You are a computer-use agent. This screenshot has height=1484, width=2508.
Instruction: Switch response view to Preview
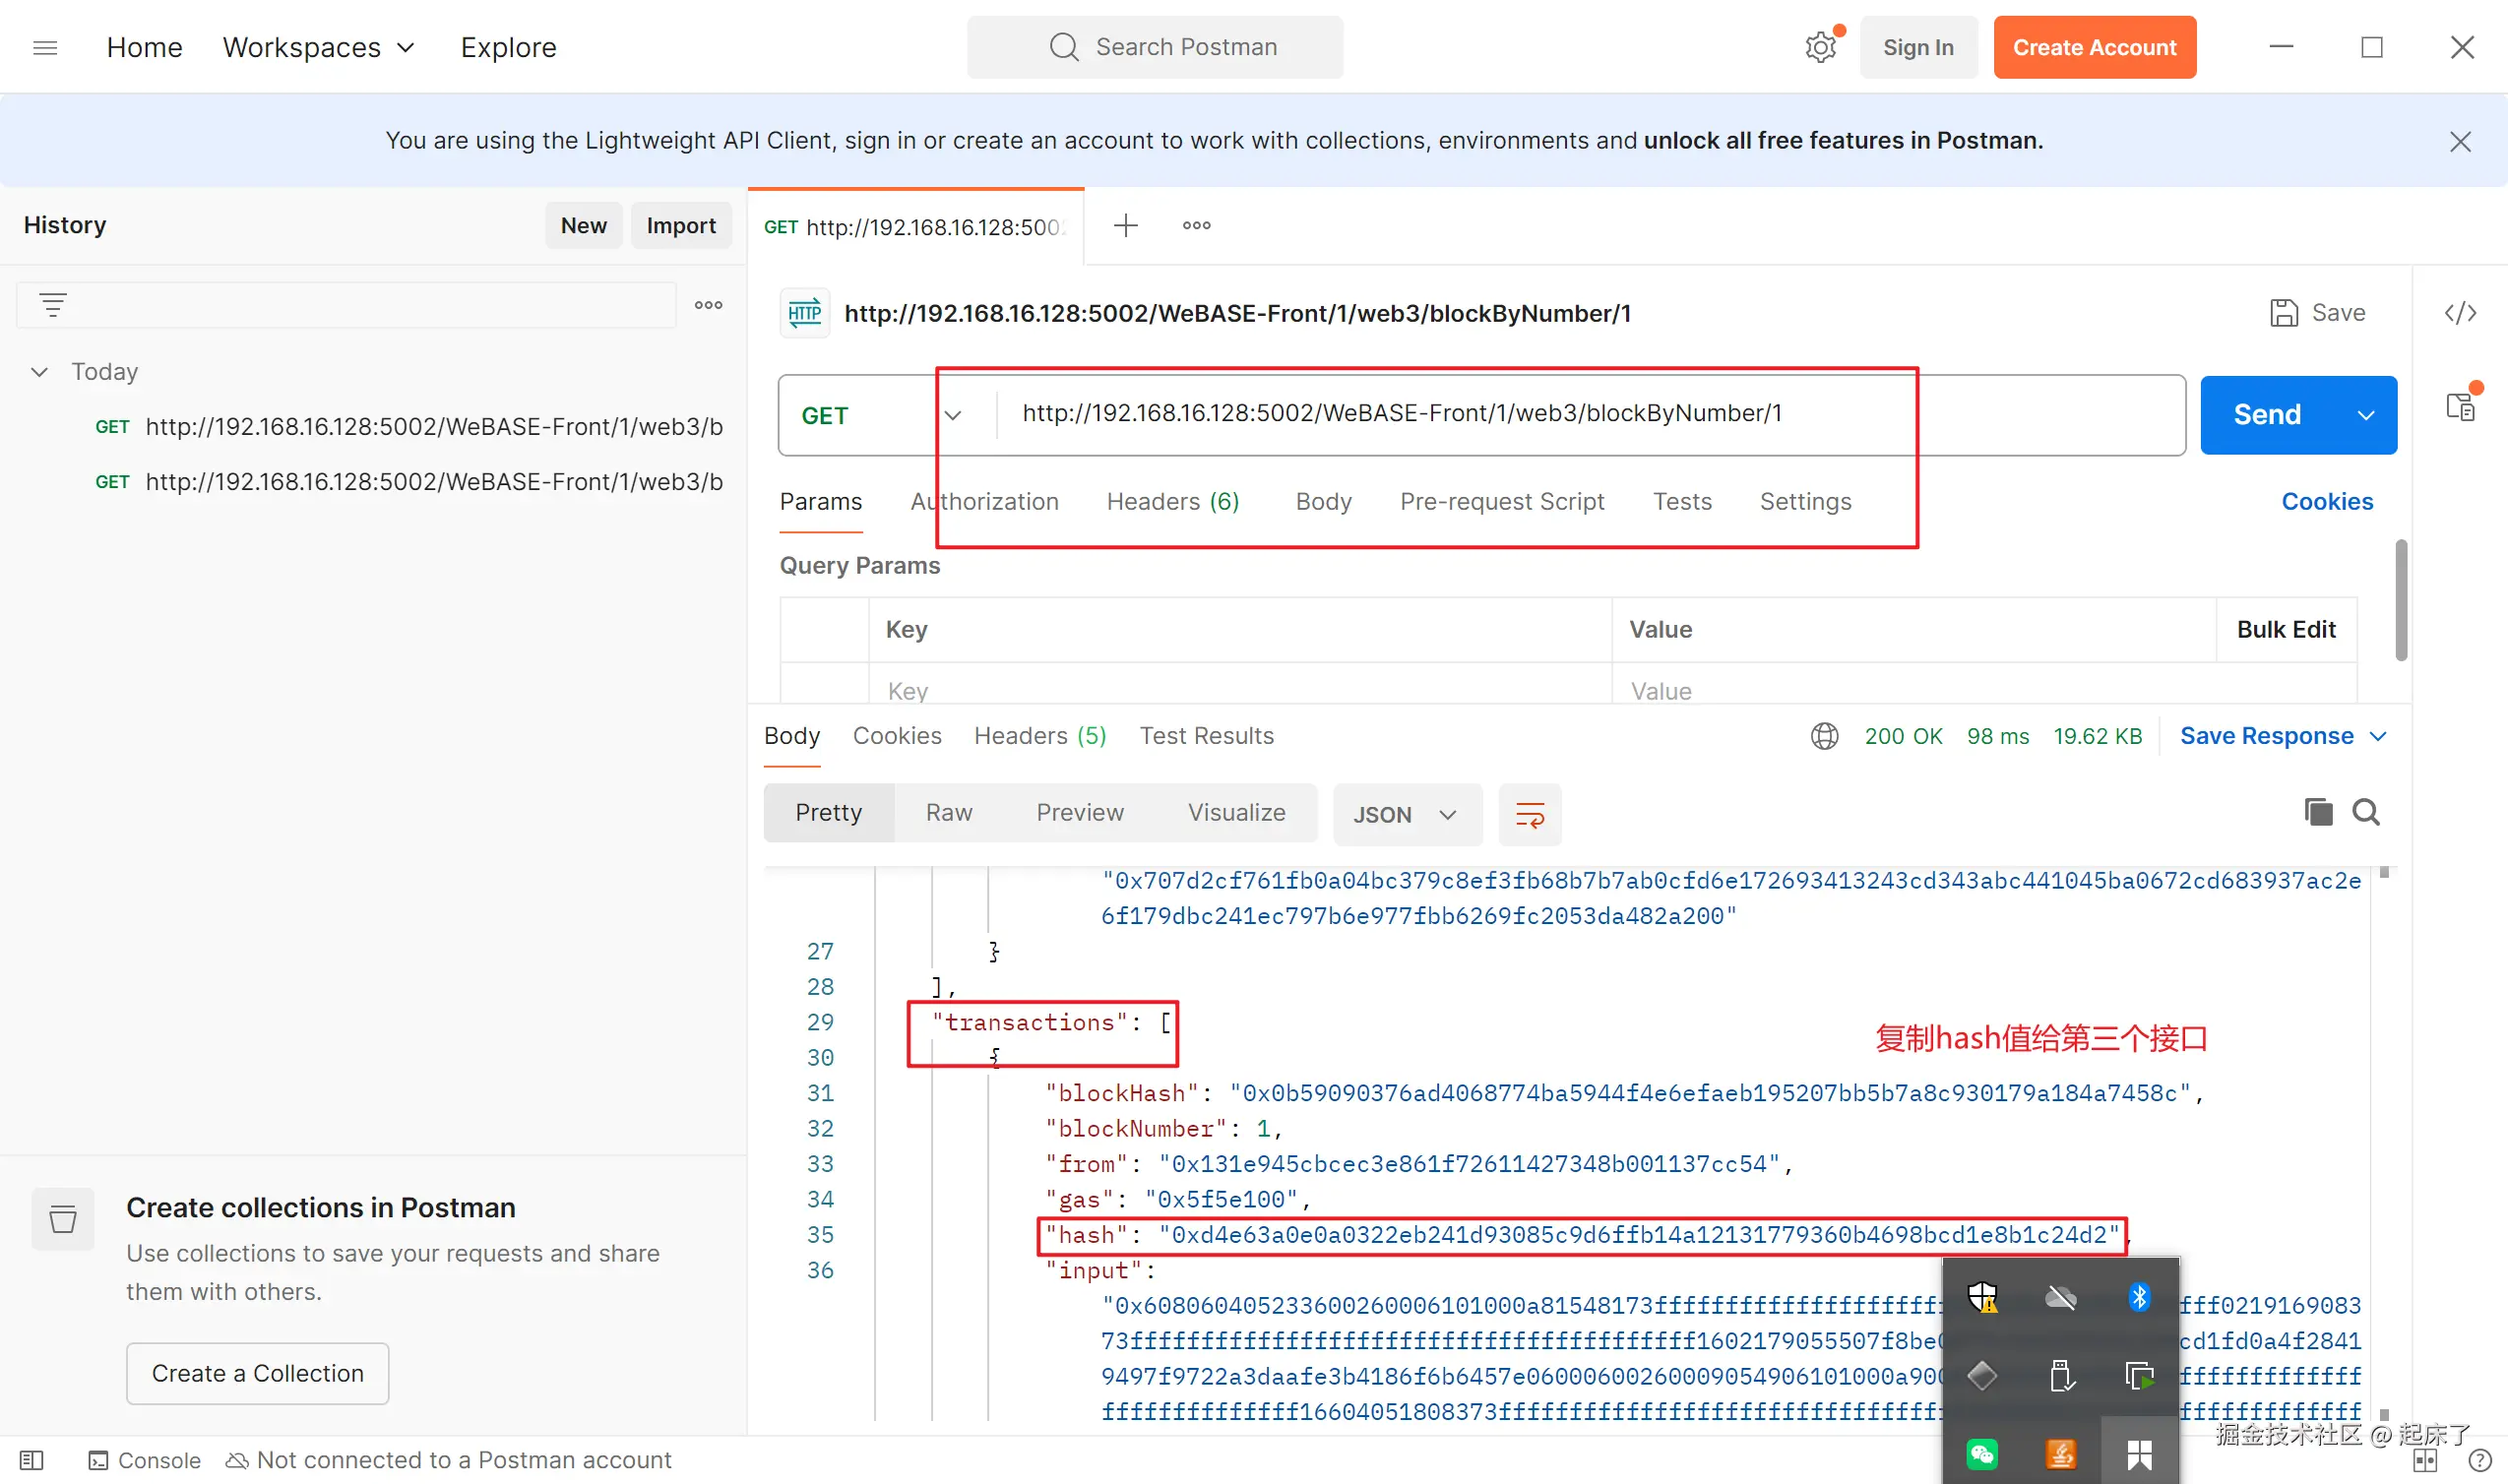(x=1079, y=813)
